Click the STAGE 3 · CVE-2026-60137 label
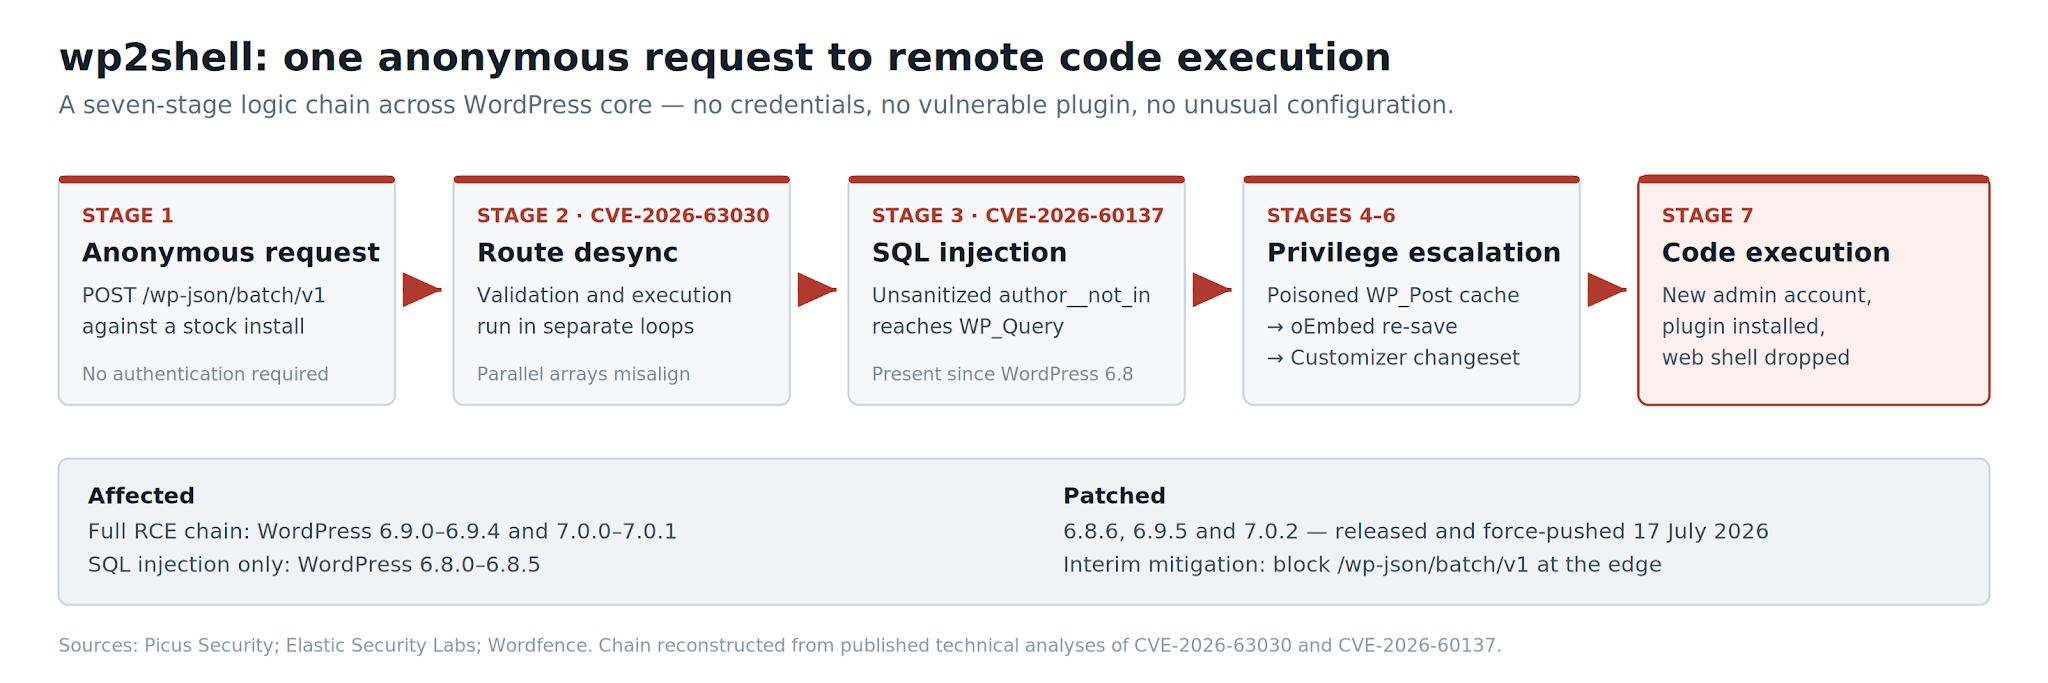Viewport: 2048px width, 683px height. coord(1018,215)
